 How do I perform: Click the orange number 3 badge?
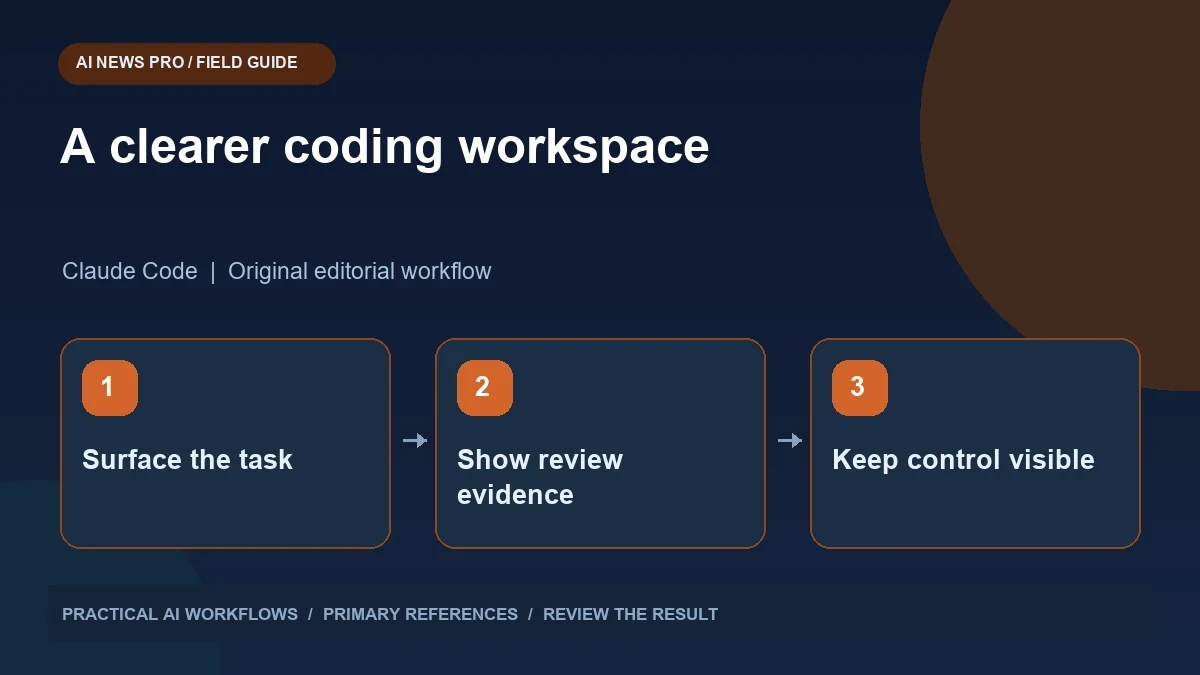(x=860, y=388)
